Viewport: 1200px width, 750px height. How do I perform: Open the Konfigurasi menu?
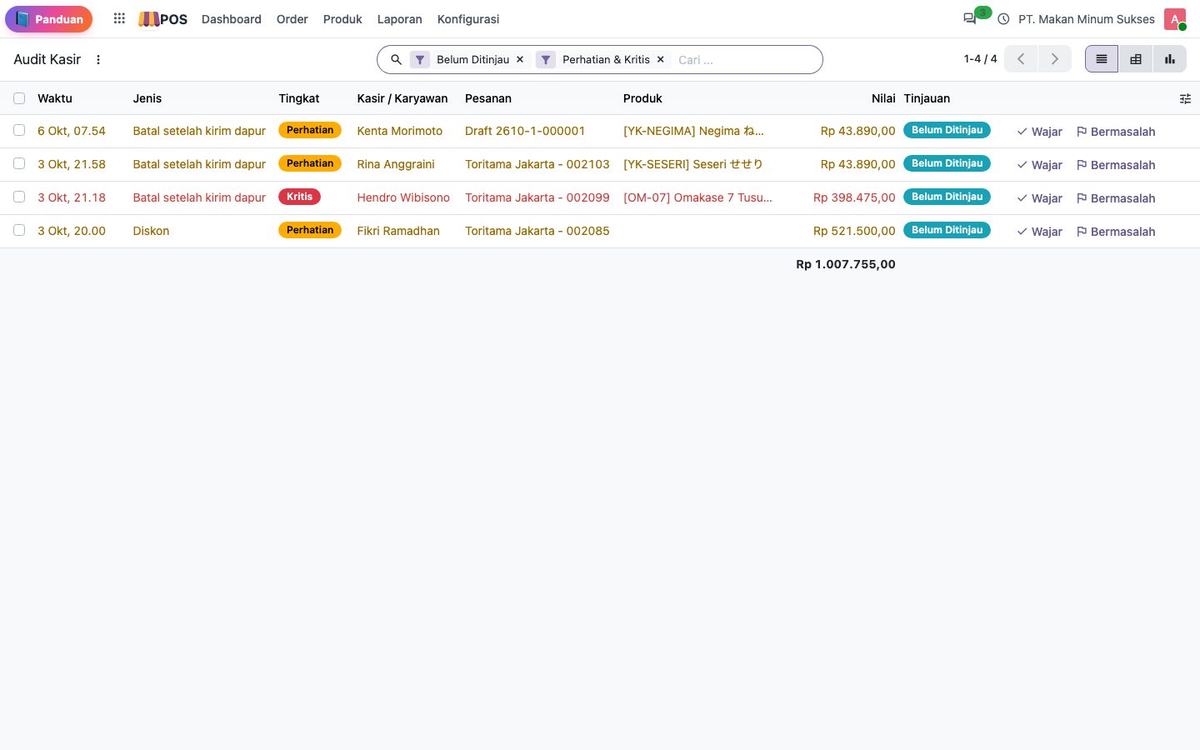(x=468, y=19)
